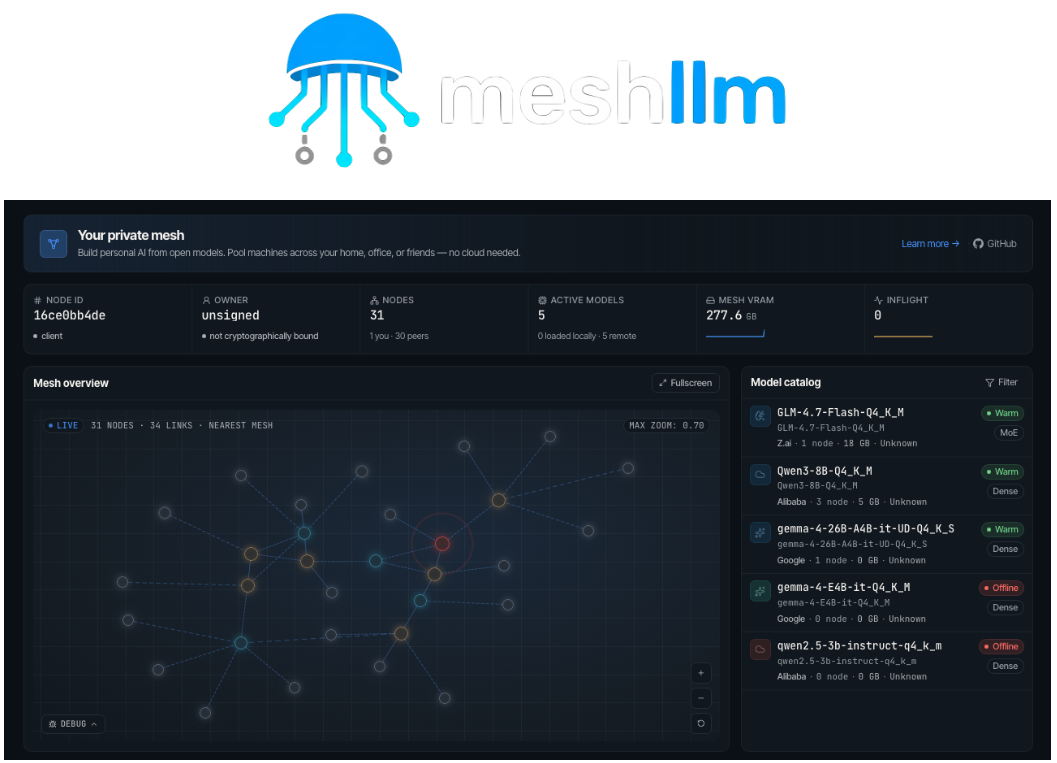Screen dimensions: 1057x763
Task: Click the gemma-4-26B model icon
Action: pos(760,533)
